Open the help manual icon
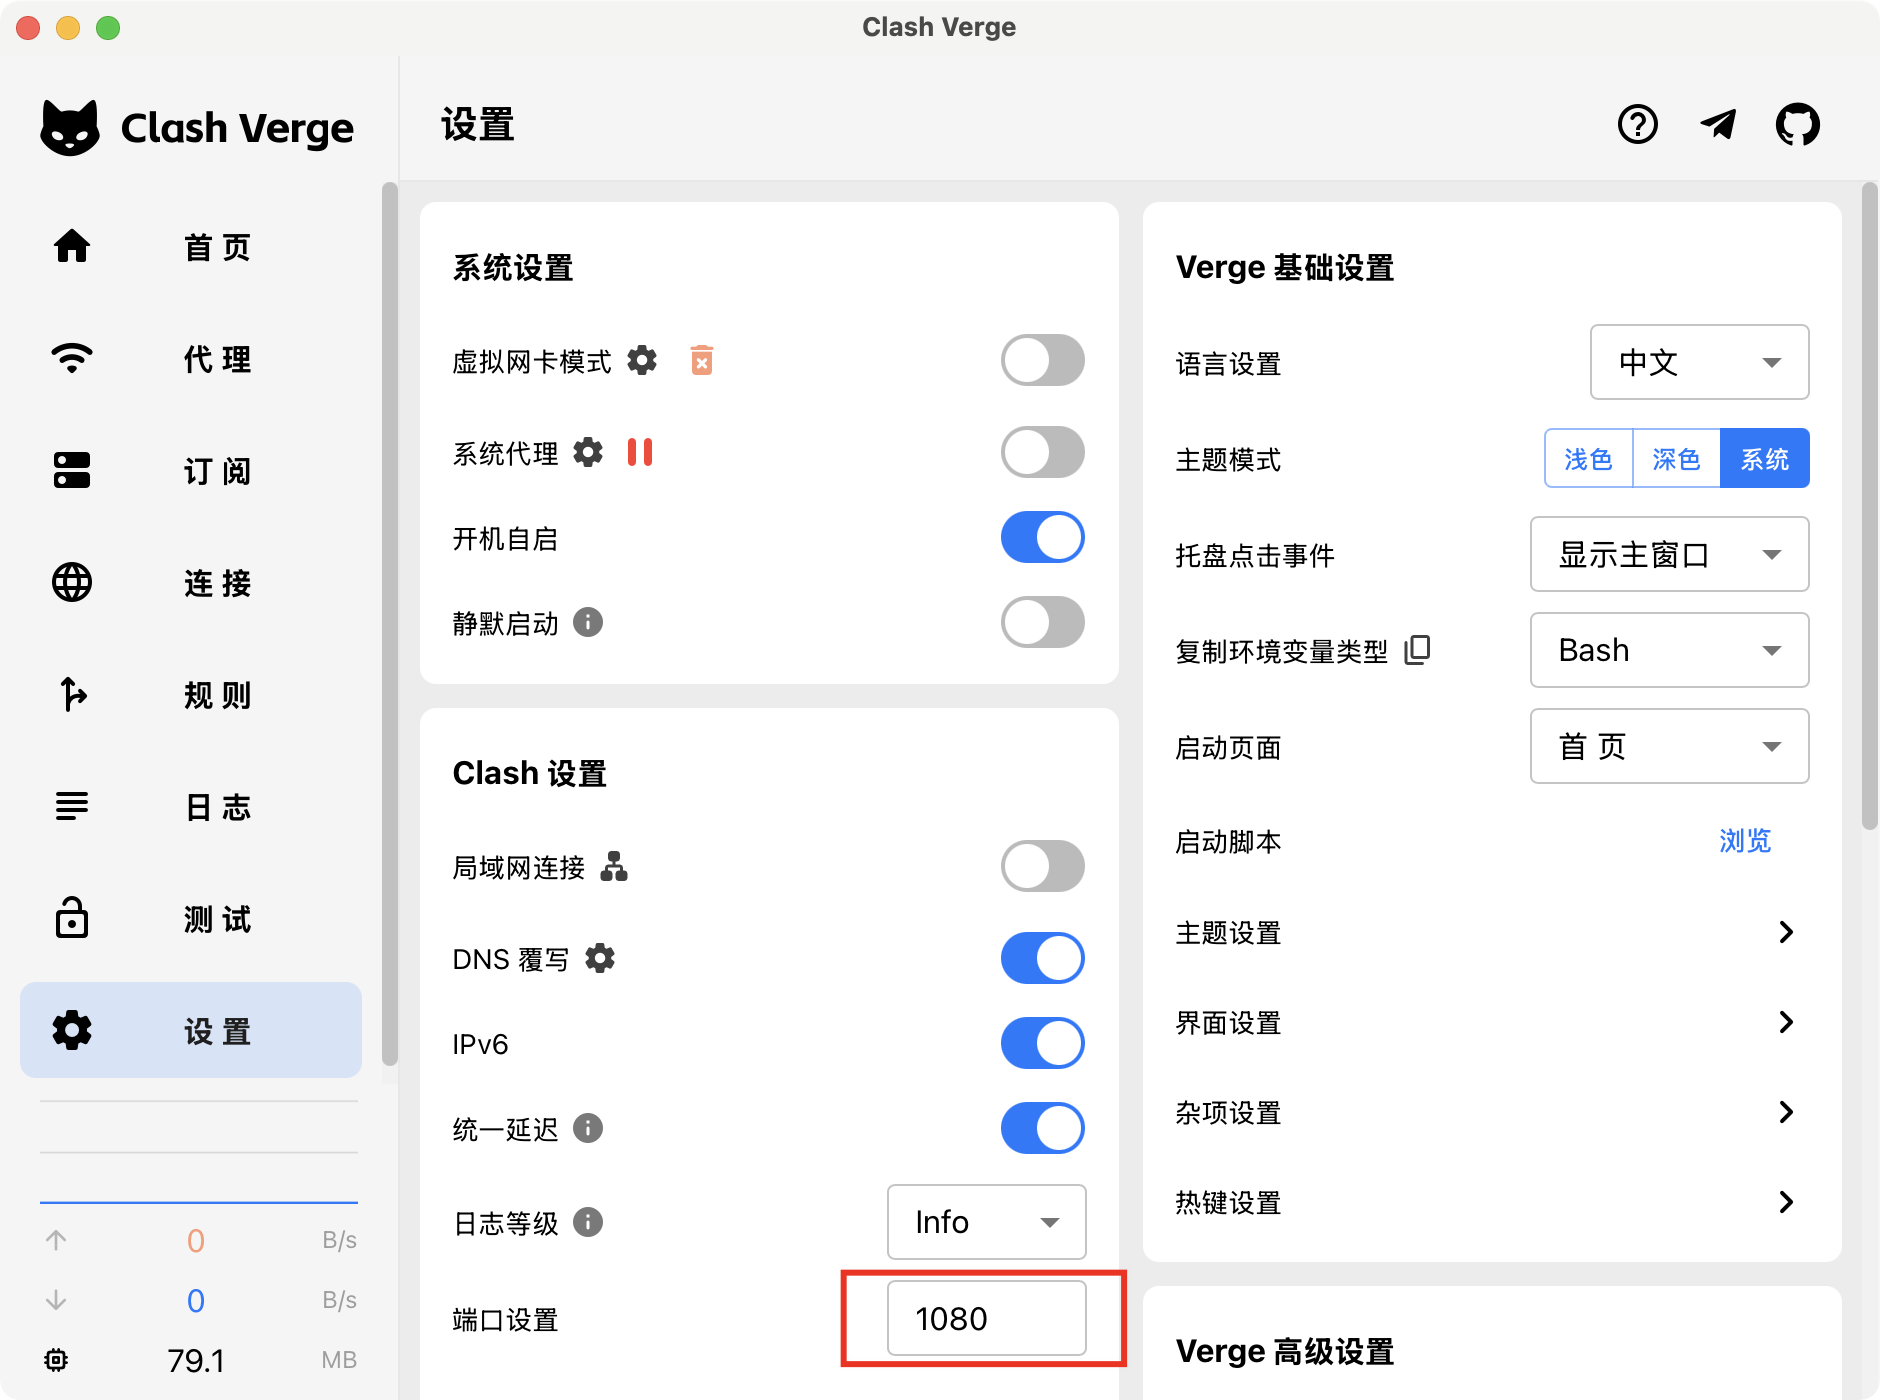Viewport: 1880px width, 1400px height. click(x=1637, y=125)
